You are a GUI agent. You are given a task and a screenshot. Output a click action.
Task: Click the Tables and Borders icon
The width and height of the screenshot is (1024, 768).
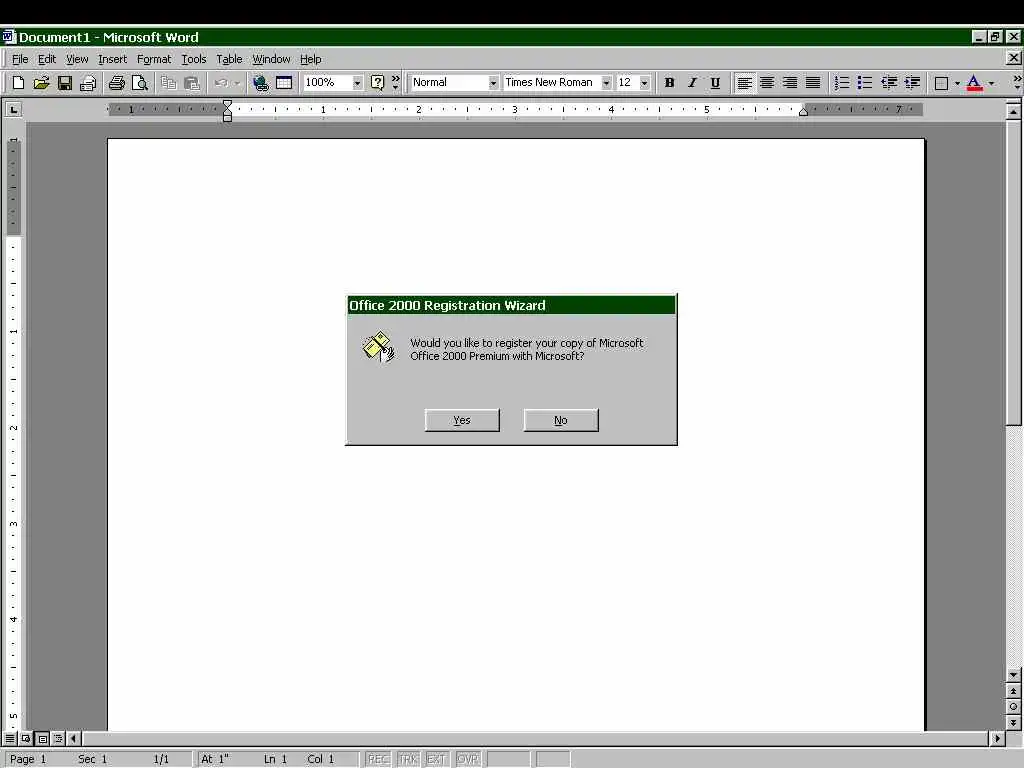coord(284,83)
